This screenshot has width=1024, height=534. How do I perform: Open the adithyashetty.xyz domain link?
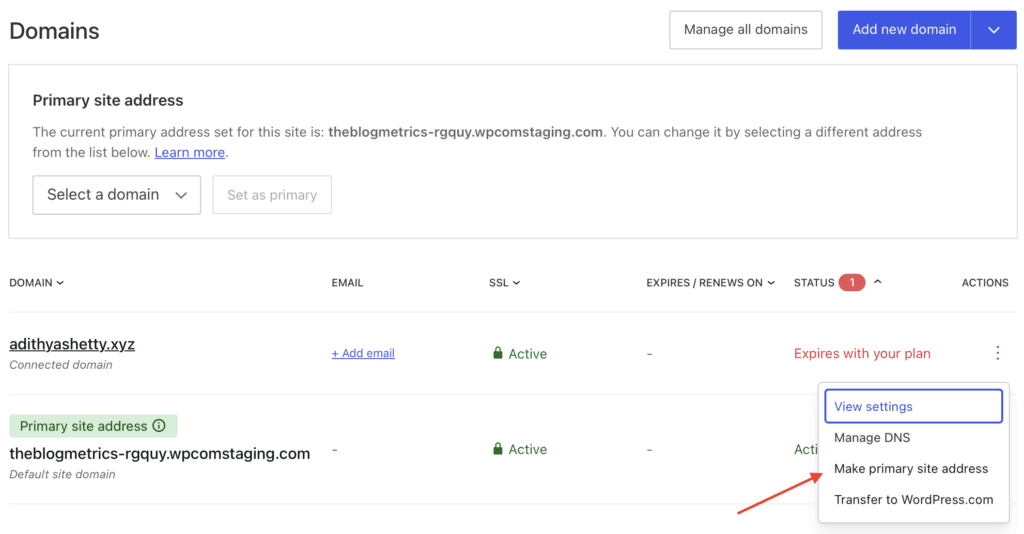pos(72,344)
